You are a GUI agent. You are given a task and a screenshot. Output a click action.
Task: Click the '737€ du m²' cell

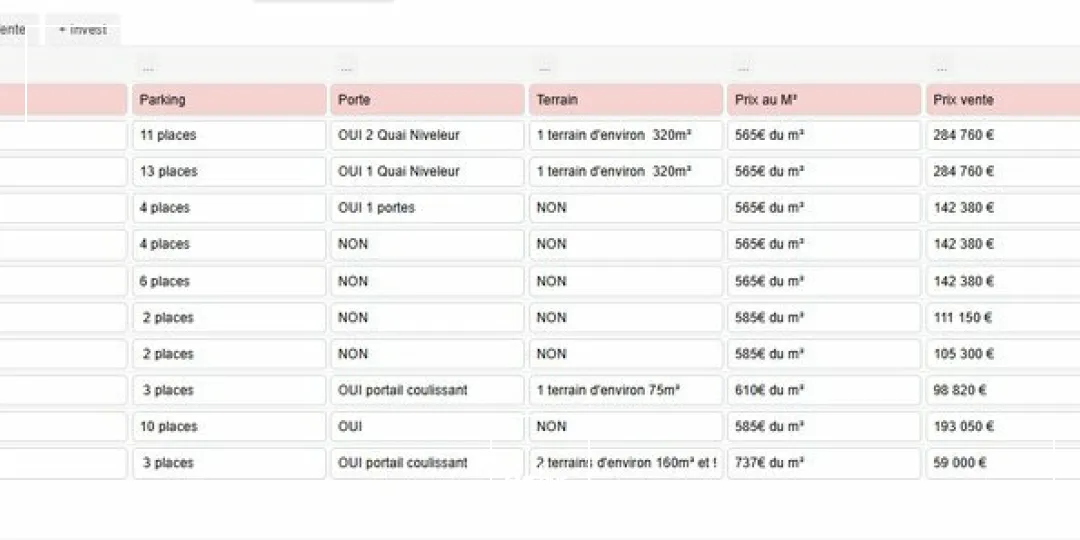(x=824, y=463)
